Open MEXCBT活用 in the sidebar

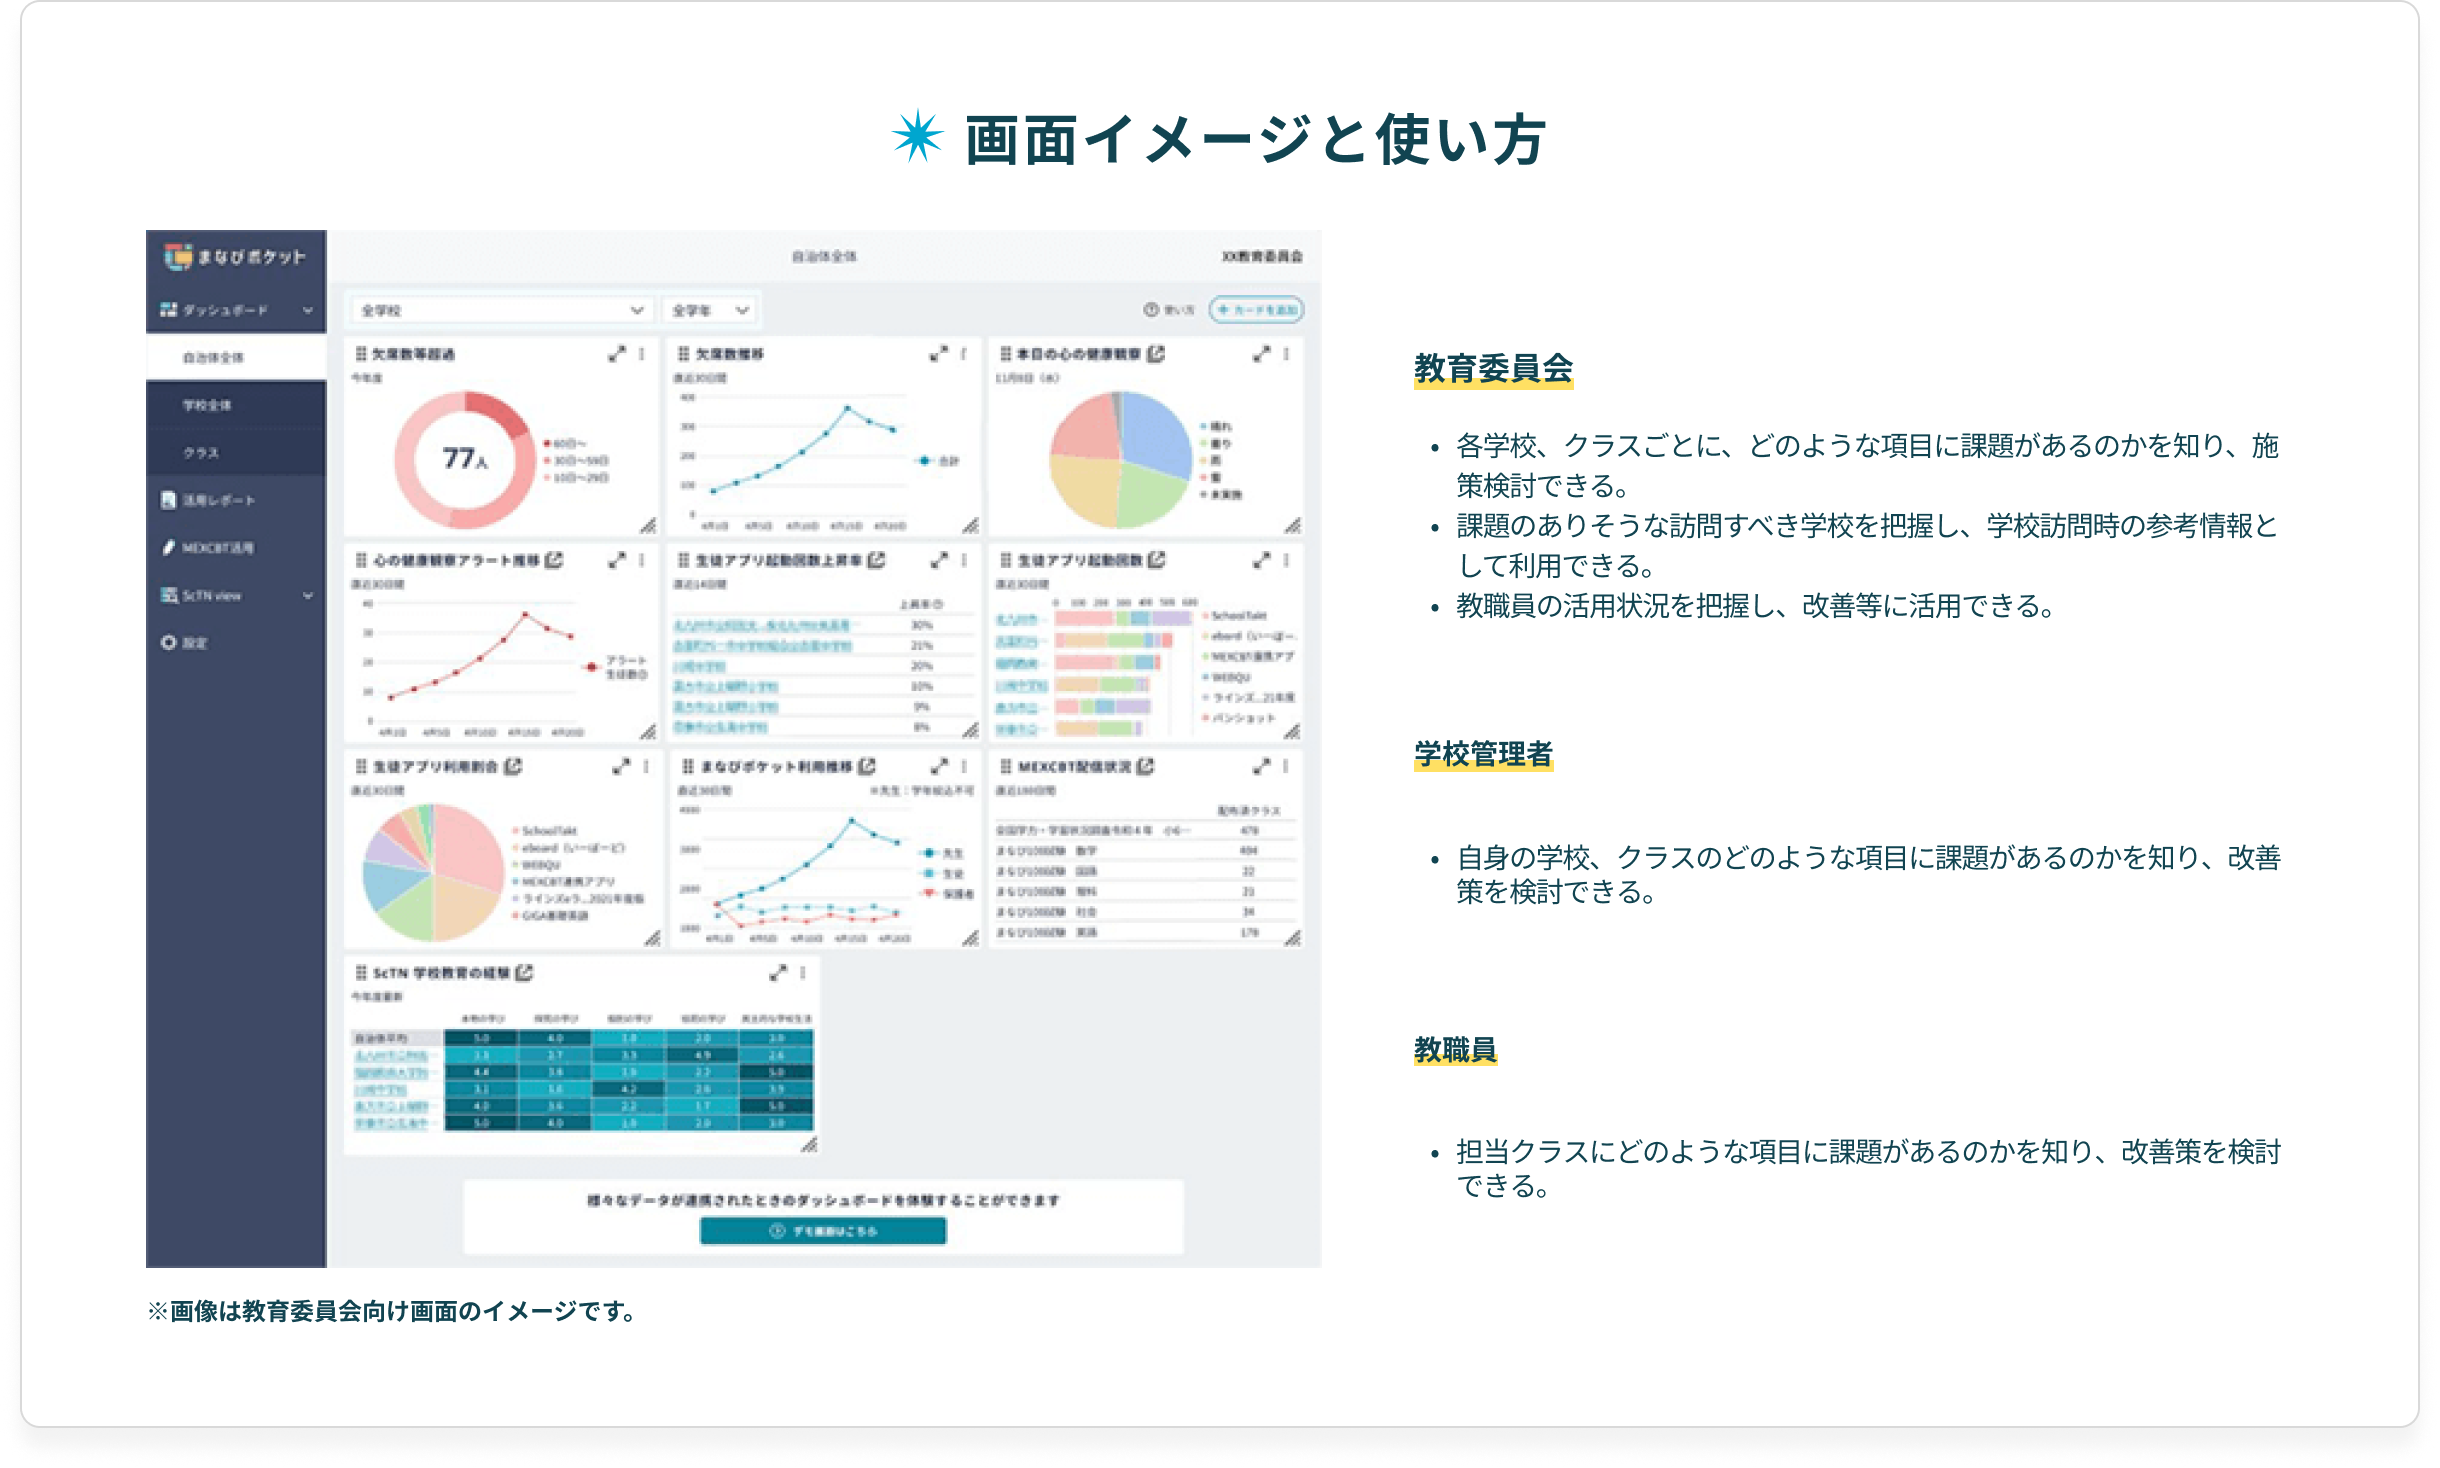pyautogui.click(x=236, y=548)
